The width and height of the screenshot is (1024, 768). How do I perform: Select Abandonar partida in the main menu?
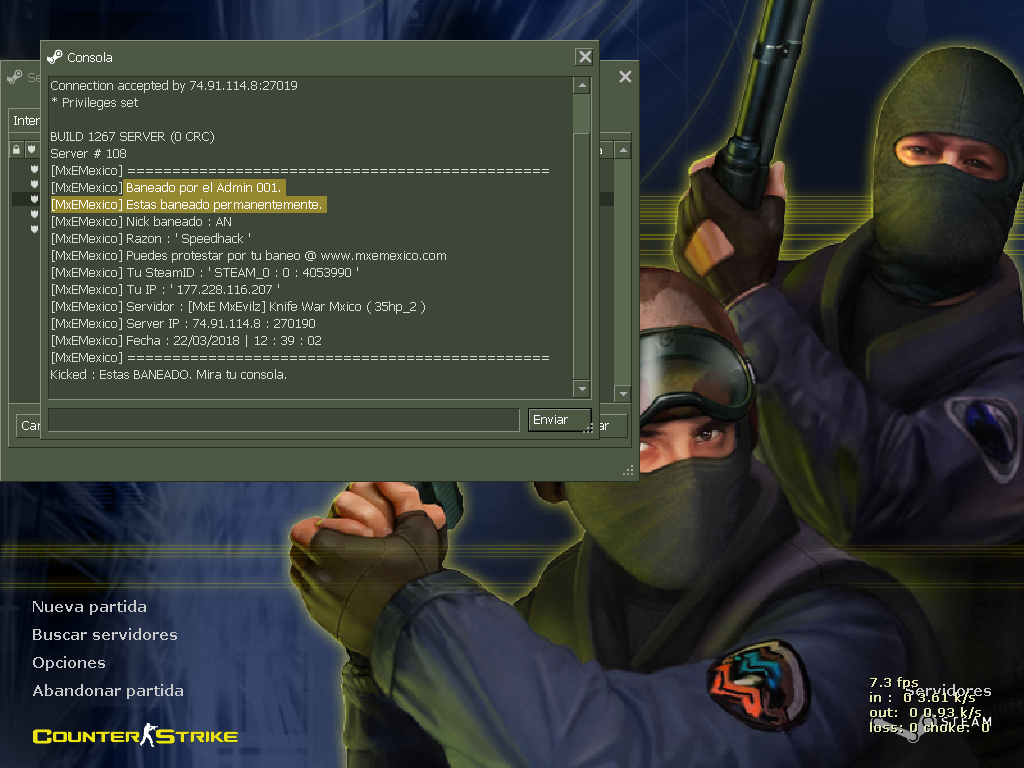[x=108, y=691]
